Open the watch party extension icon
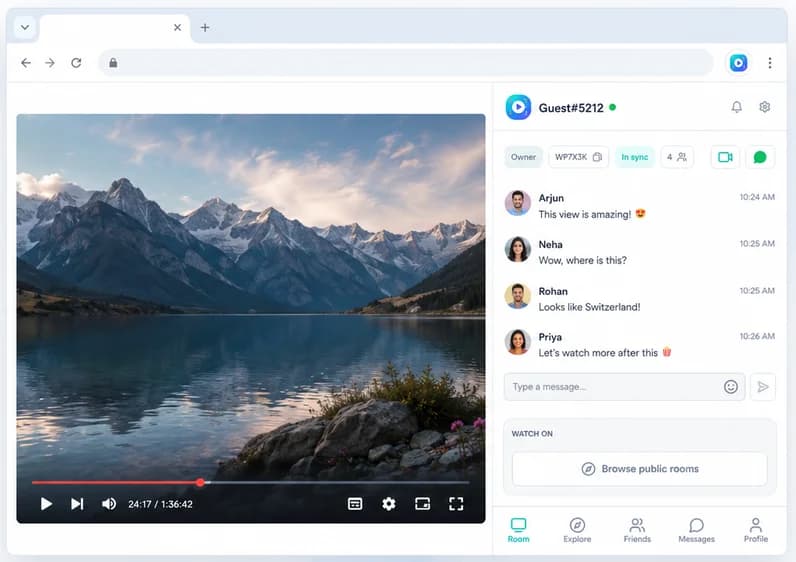This screenshot has width=796, height=562. 738,62
